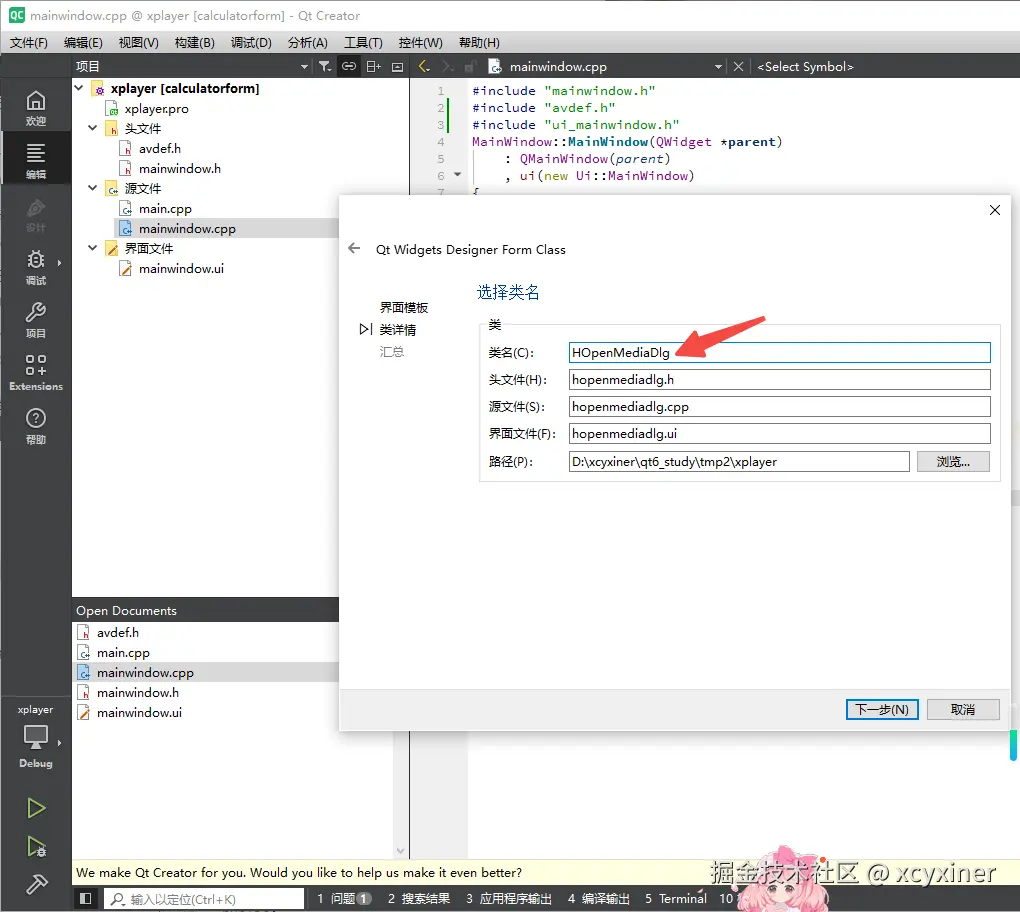Select xplayer.pro in project tree
Screen dimensions: 1020x912
(x=156, y=109)
